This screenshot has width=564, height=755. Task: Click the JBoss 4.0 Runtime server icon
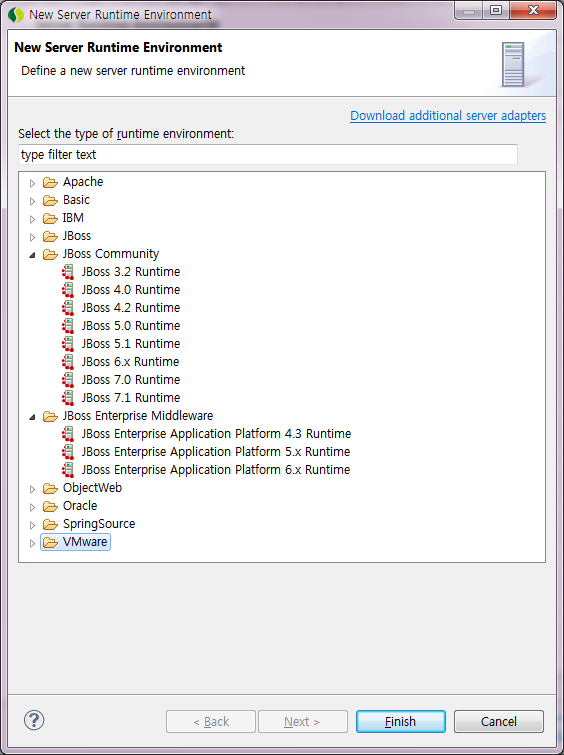point(68,290)
